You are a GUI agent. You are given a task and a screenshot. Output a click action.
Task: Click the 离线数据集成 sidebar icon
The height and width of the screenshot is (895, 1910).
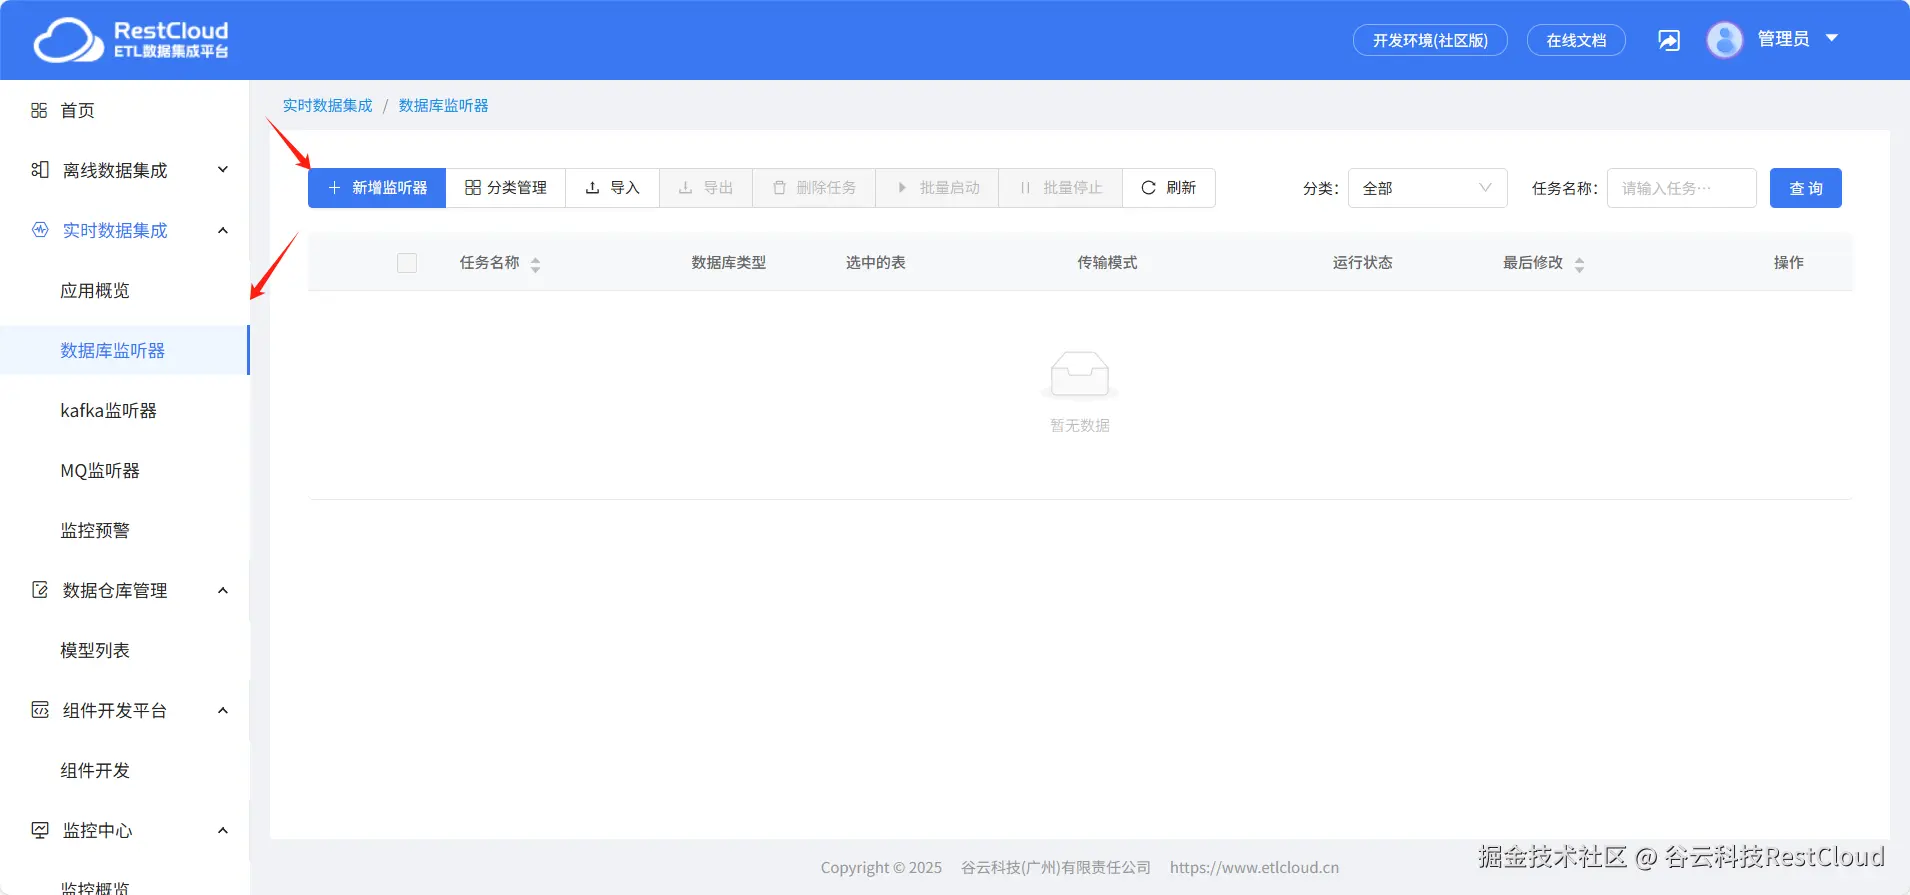40,170
